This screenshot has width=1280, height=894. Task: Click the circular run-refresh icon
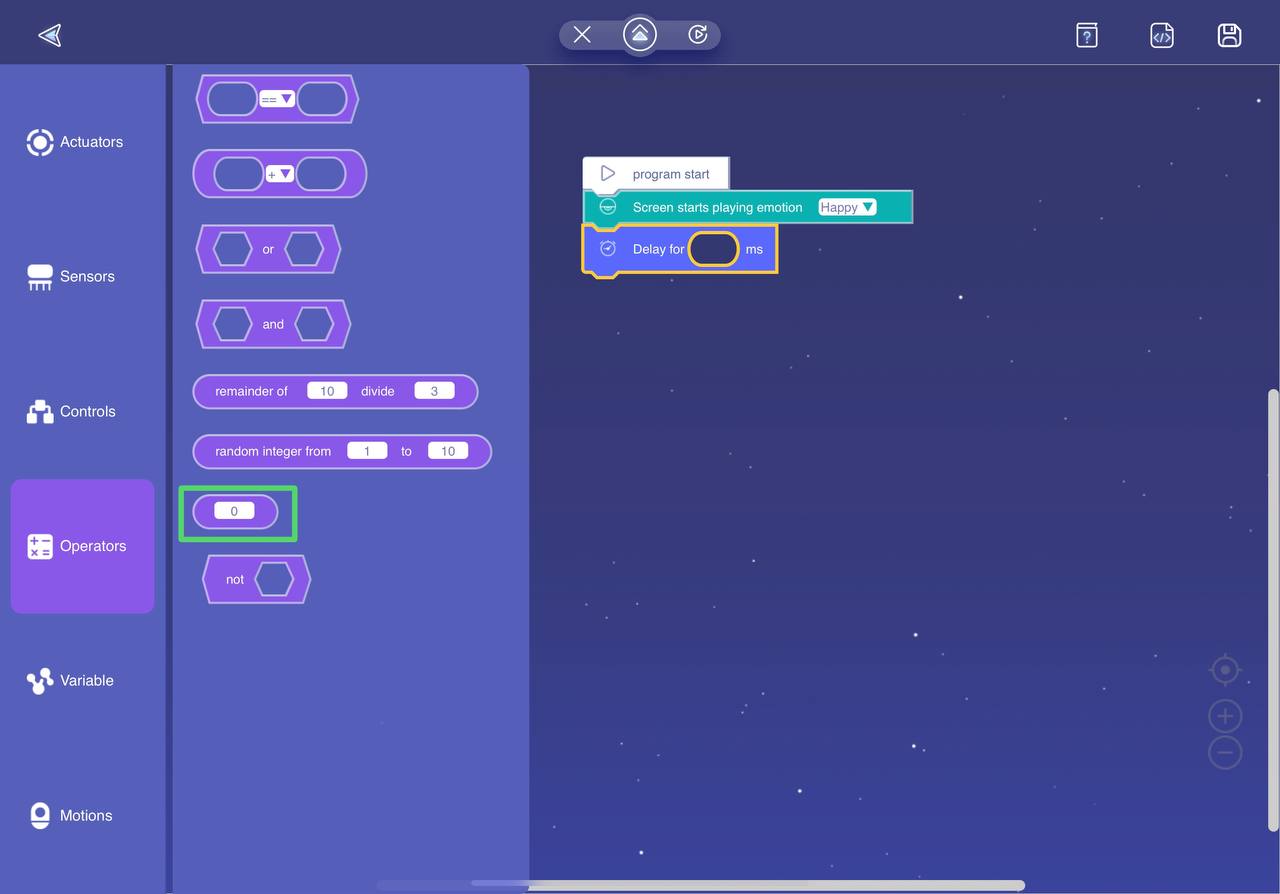click(x=698, y=35)
